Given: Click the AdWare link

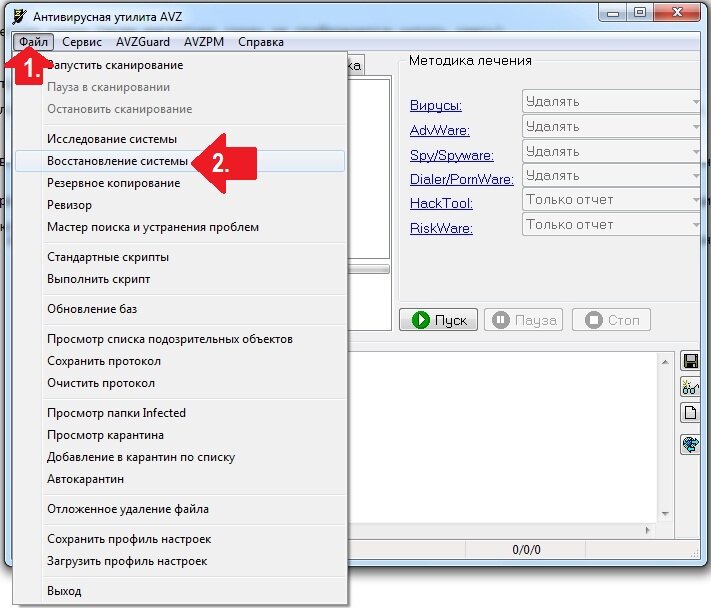Looking at the screenshot, I should [x=439, y=130].
